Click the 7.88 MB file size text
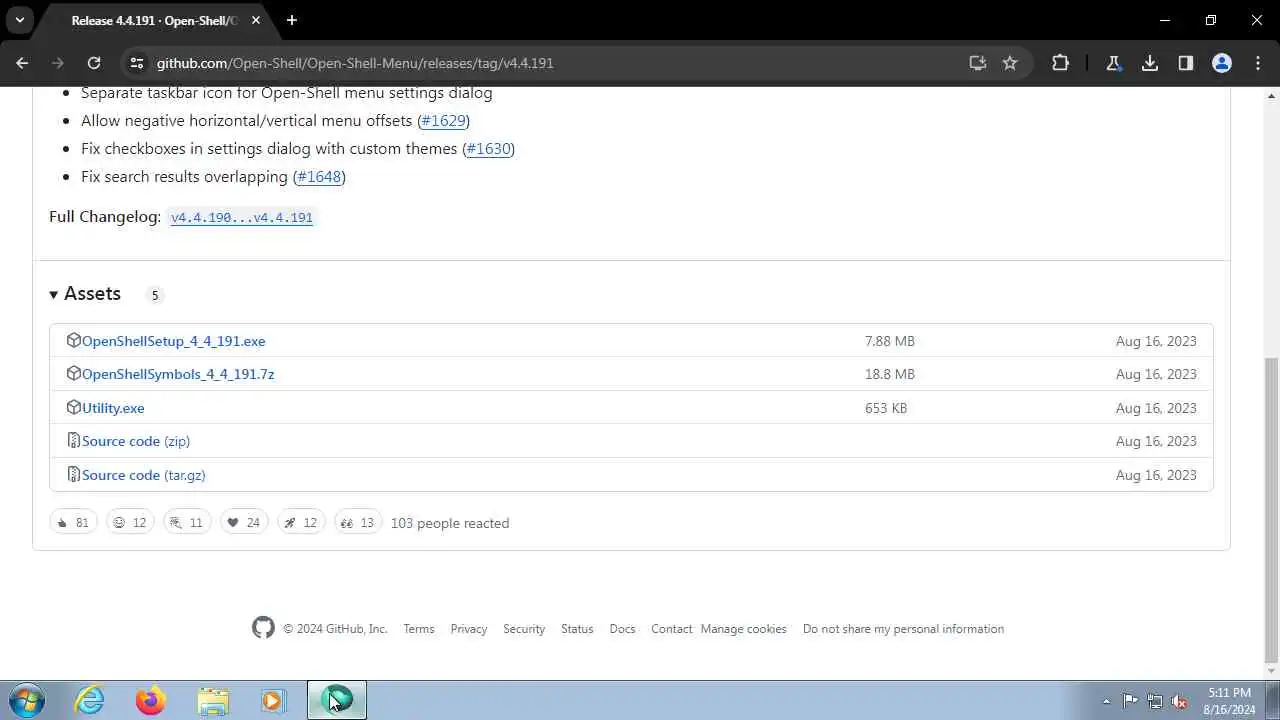 pos(890,341)
